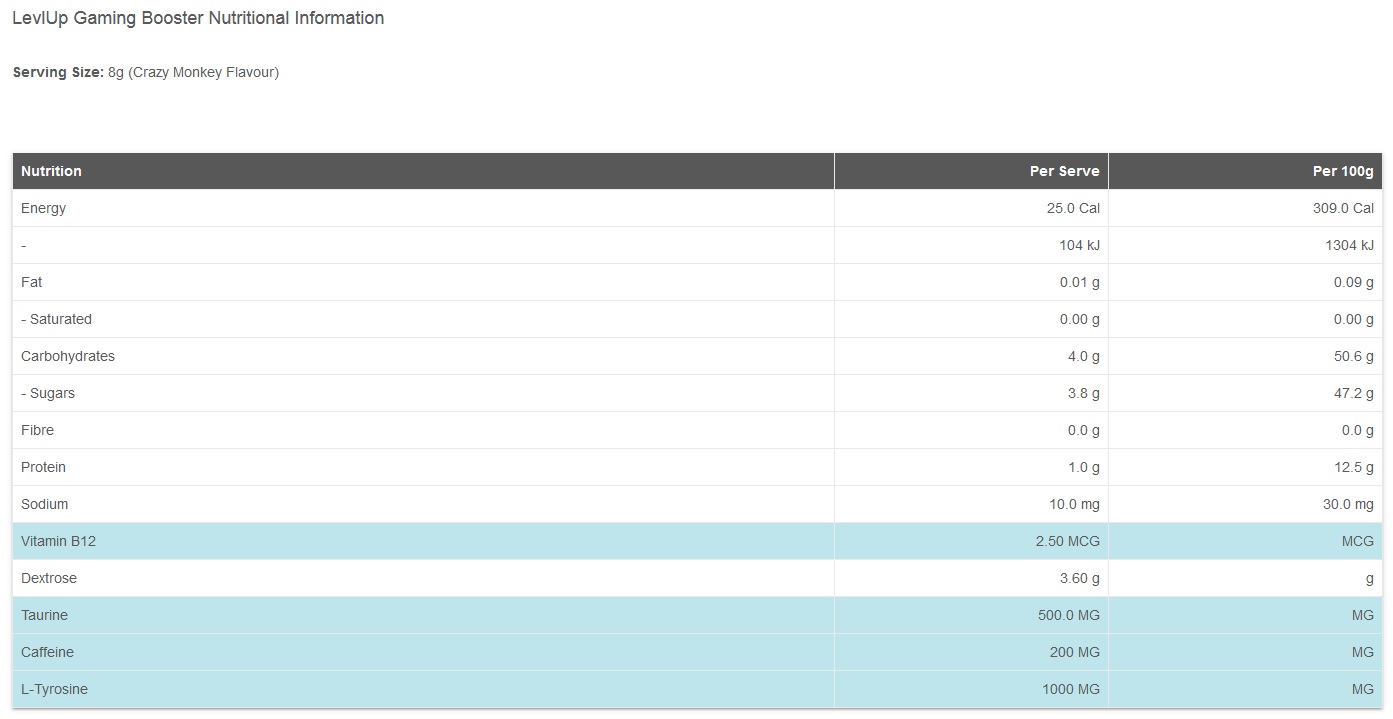Screen dimensions: 1393x719
Task: Select the 'L-Tyrosine' row label
Action: [54, 689]
